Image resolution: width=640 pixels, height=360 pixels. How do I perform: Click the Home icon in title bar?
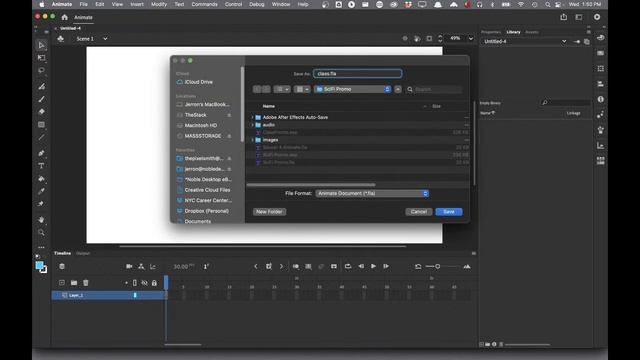coord(64,17)
